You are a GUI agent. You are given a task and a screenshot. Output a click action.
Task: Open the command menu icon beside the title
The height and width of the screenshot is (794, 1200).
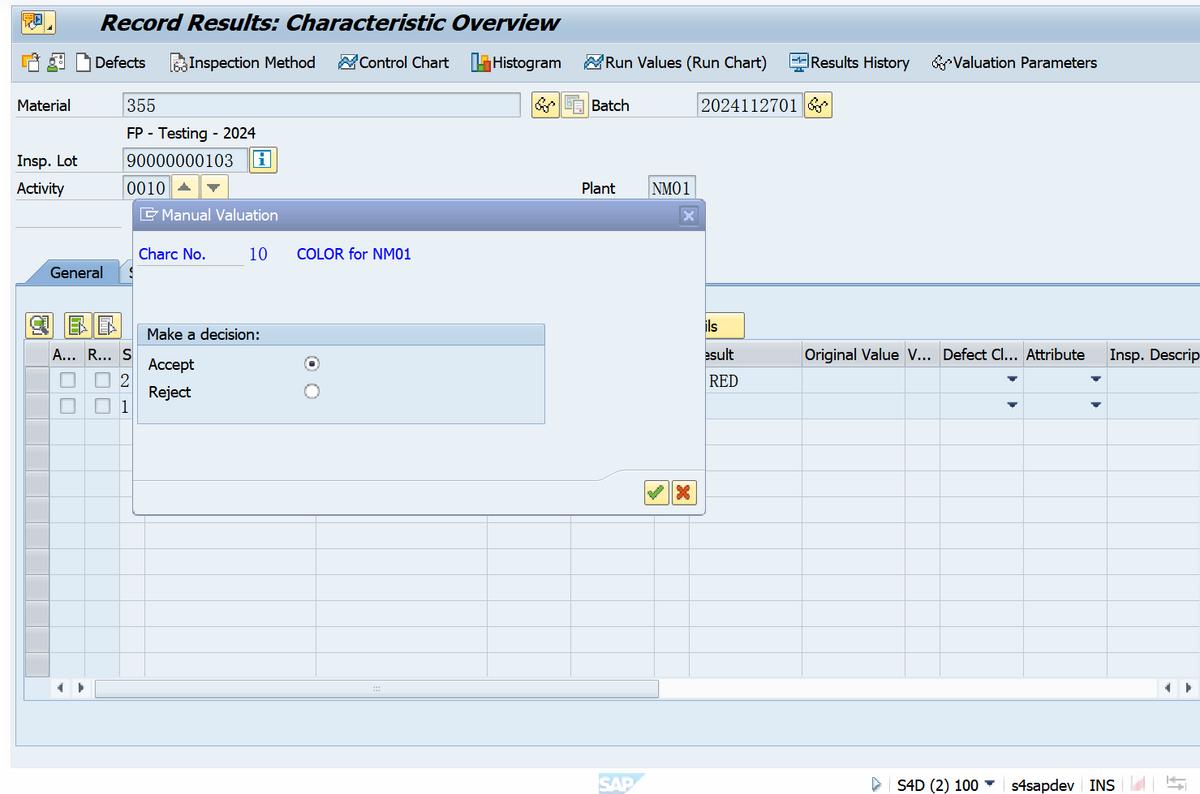click(38, 22)
